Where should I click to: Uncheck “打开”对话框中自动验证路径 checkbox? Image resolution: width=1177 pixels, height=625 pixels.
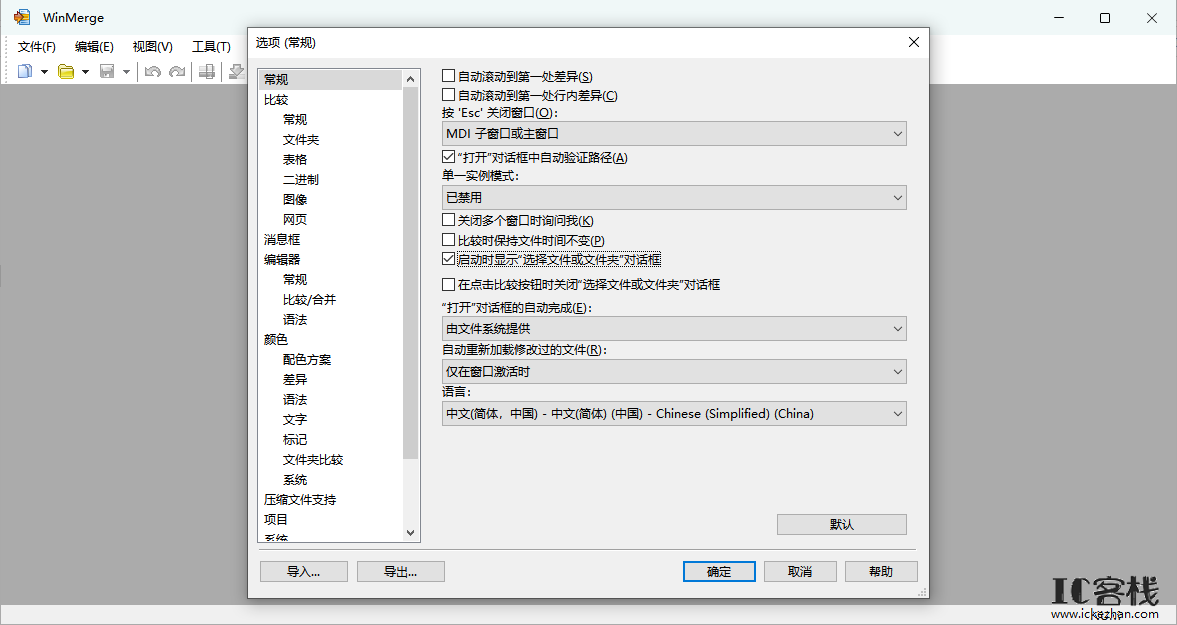point(448,158)
